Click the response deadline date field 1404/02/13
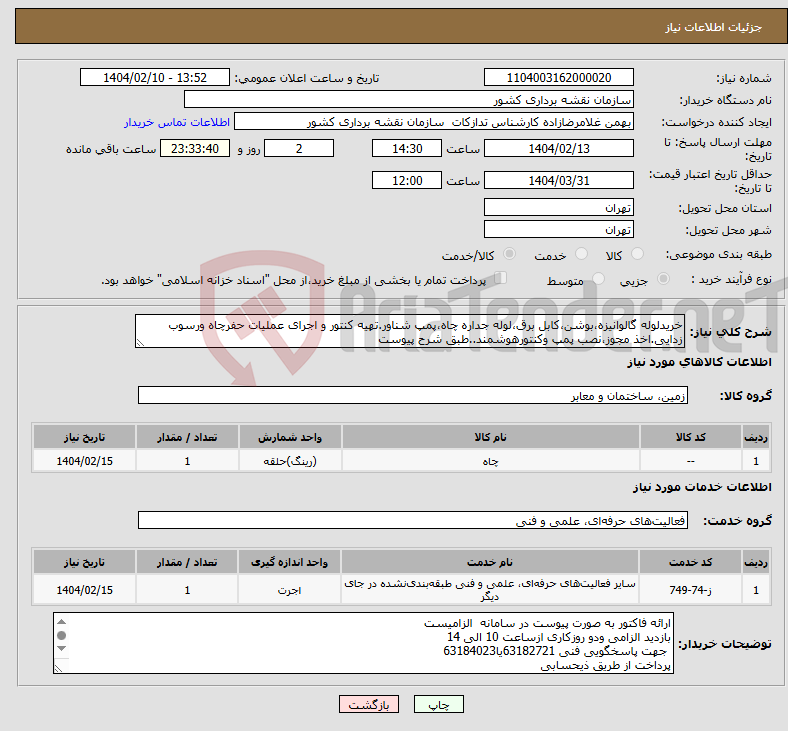 point(558,148)
